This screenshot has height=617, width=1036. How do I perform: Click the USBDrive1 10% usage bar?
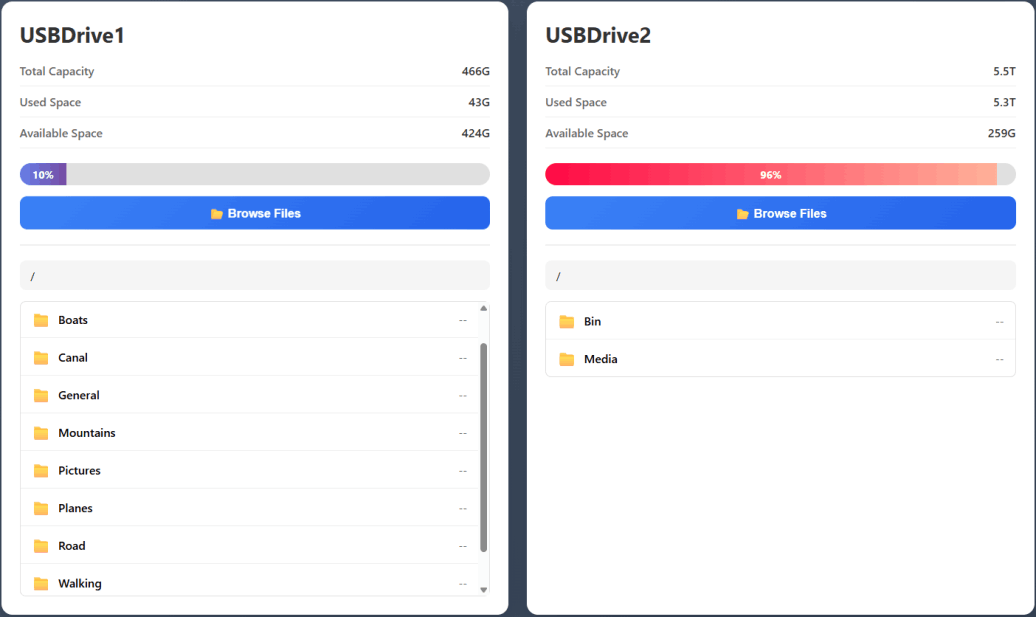[x=255, y=174]
